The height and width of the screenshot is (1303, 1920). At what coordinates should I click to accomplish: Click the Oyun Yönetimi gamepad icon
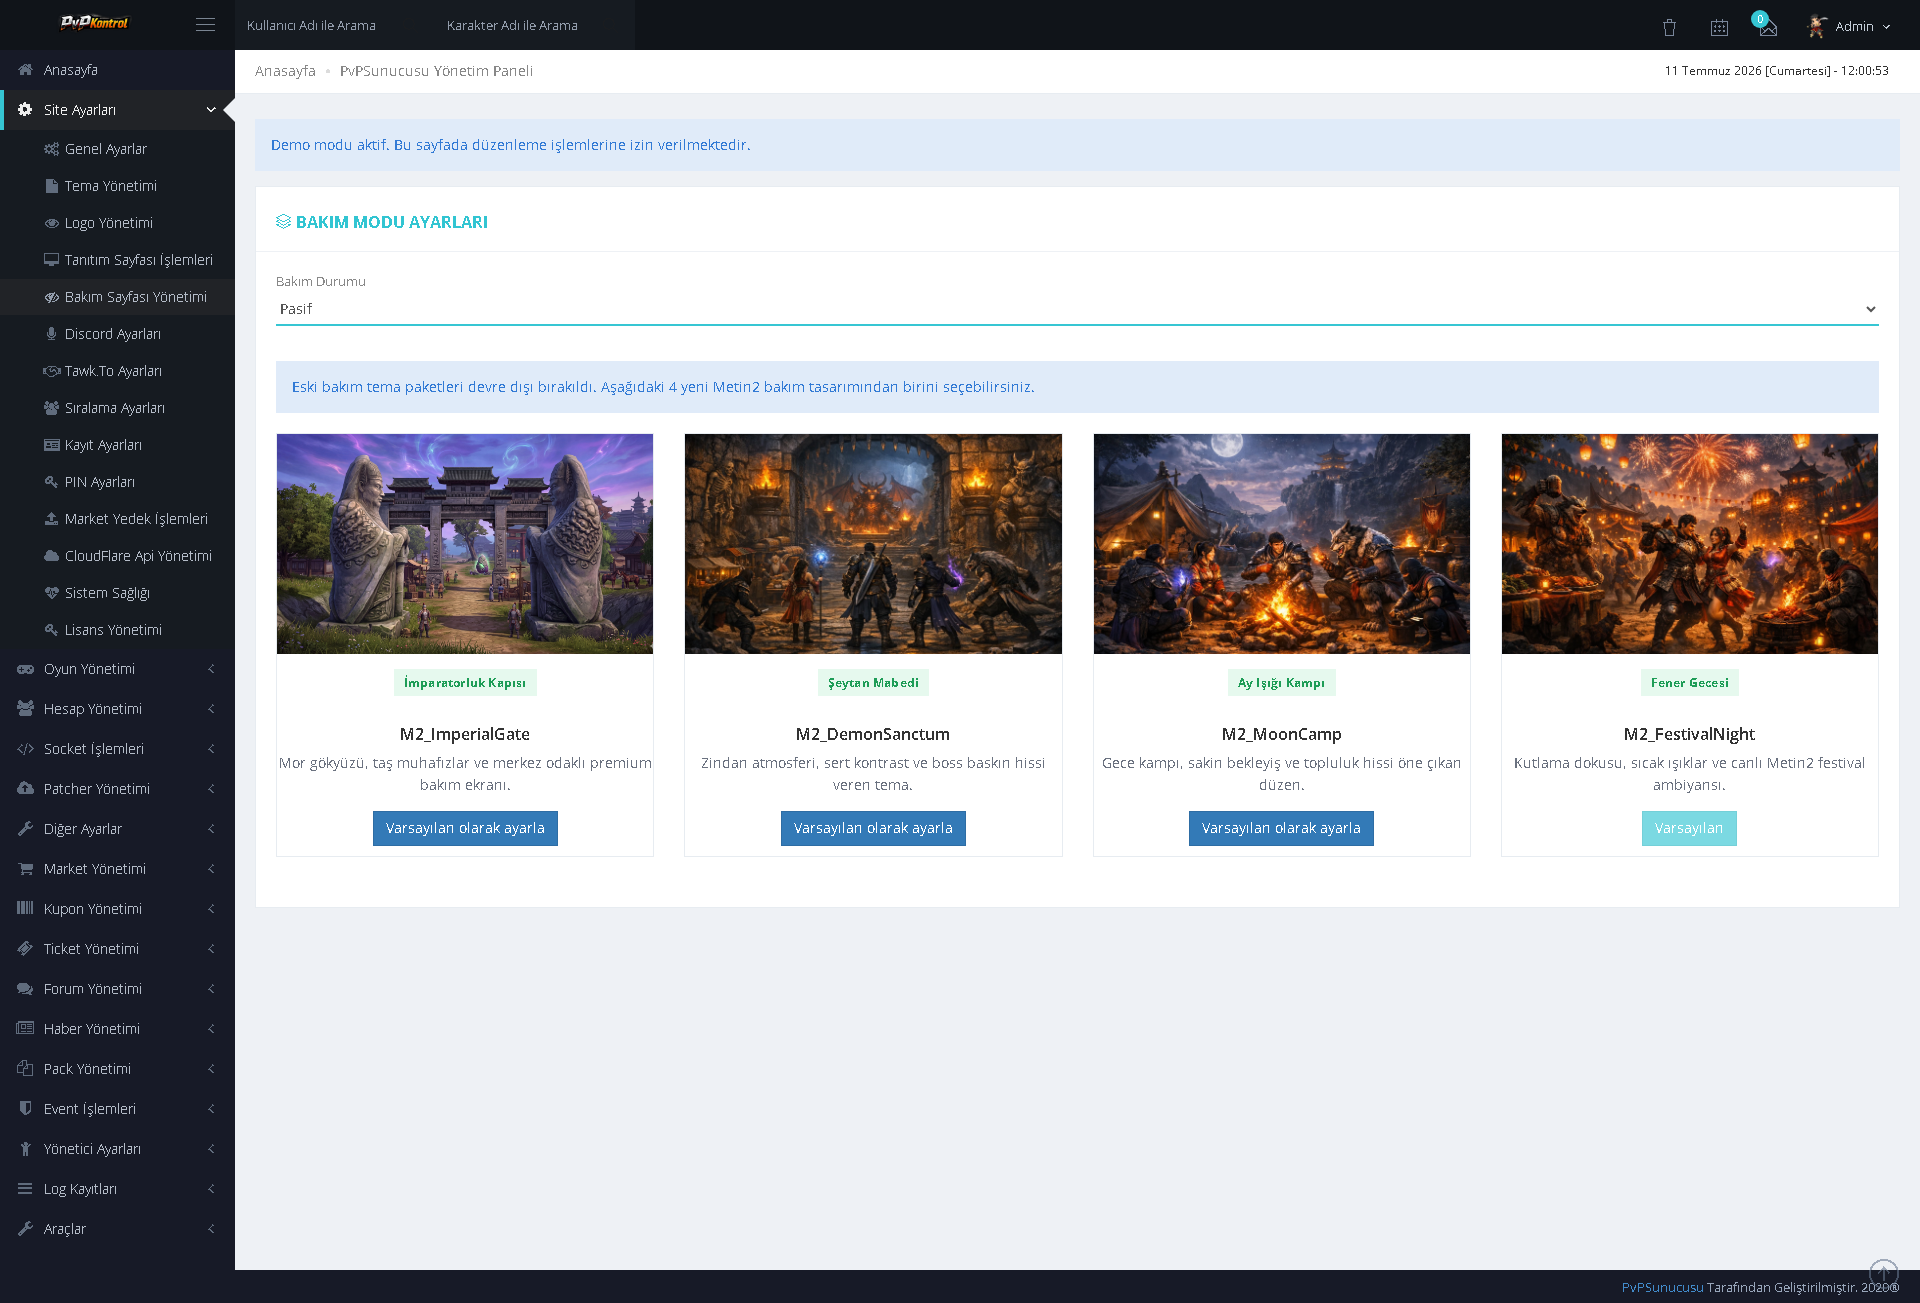25,669
